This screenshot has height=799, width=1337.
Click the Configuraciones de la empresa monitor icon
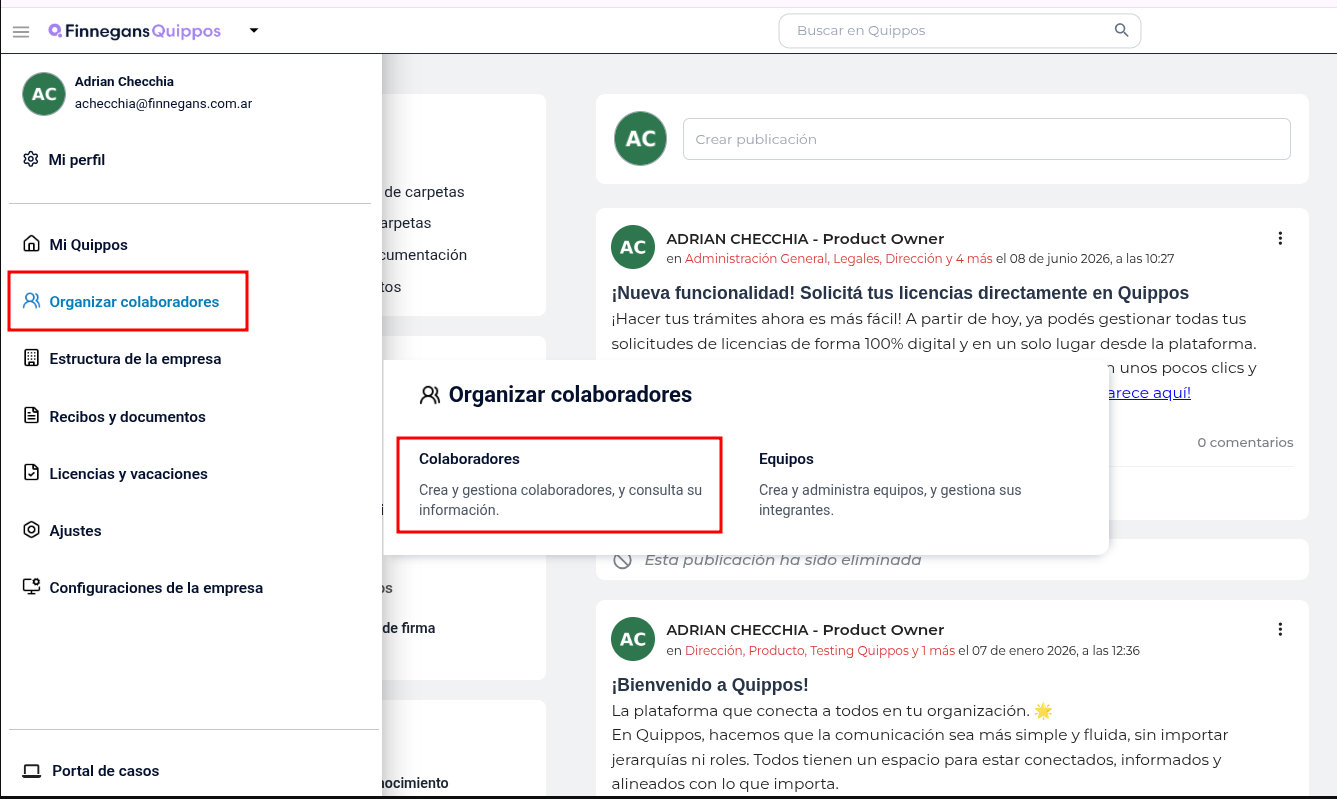click(x=31, y=587)
